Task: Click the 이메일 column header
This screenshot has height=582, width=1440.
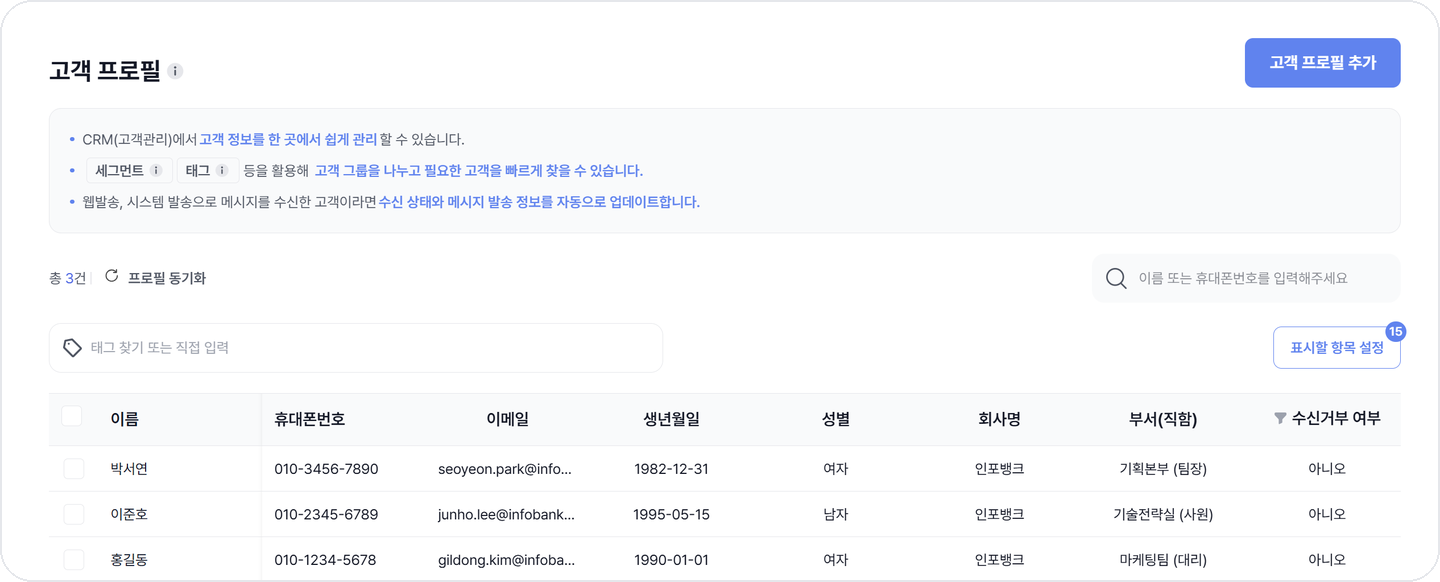Action: tap(507, 419)
